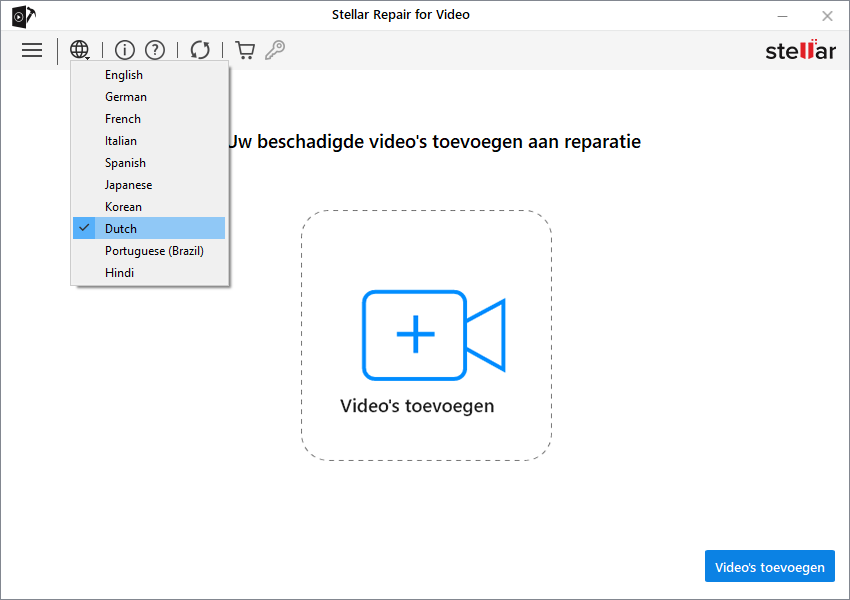Select Hindi from the language menu
Viewport: 850px width, 600px height.
(x=149, y=273)
